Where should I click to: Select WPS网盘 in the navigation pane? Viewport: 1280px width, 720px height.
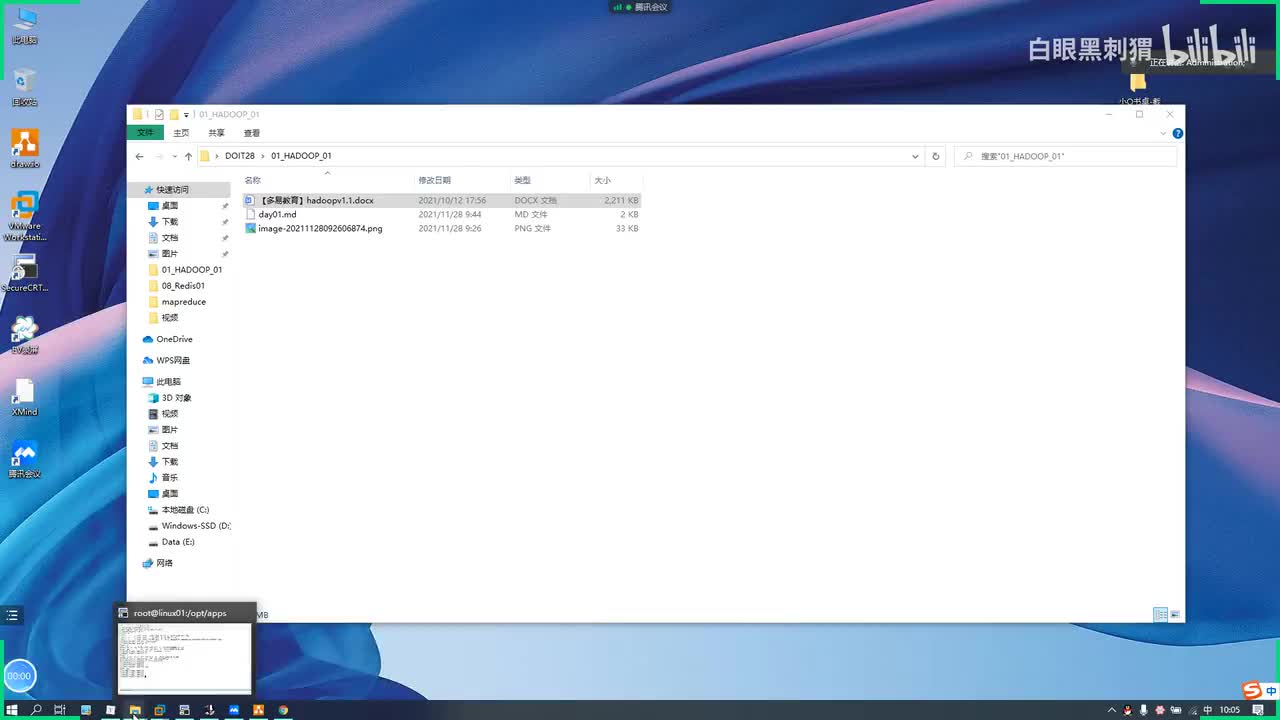coord(173,360)
